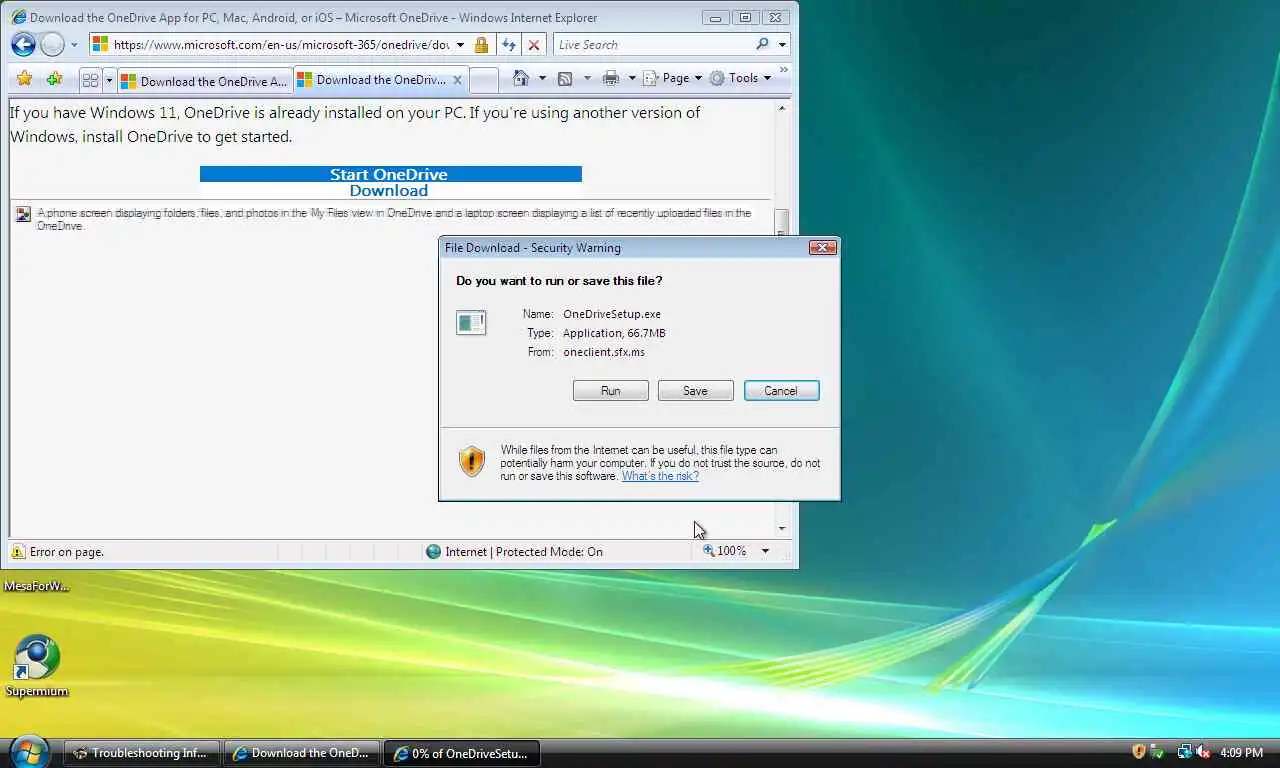
Task: Expand the address bar URL history dropdown
Action: click(x=460, y=45)
